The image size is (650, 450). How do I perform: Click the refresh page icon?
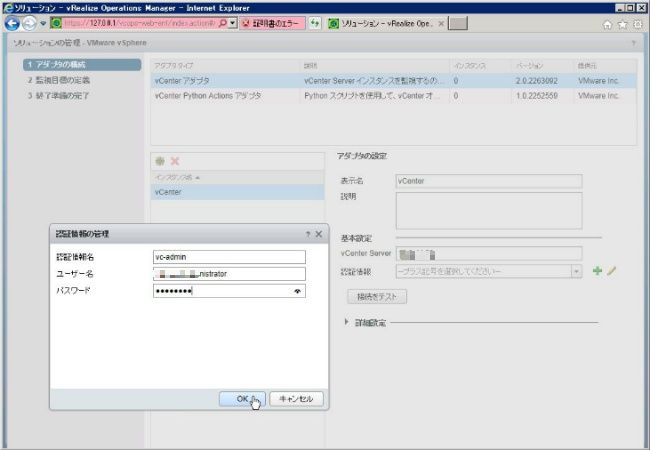[x=315, y=24]
